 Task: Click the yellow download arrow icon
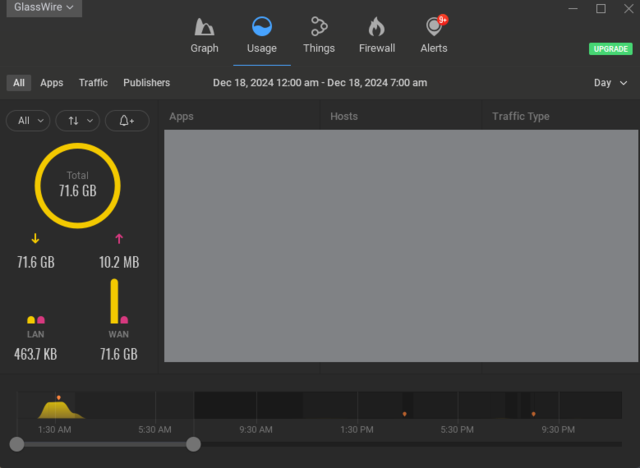coord(36,238)
